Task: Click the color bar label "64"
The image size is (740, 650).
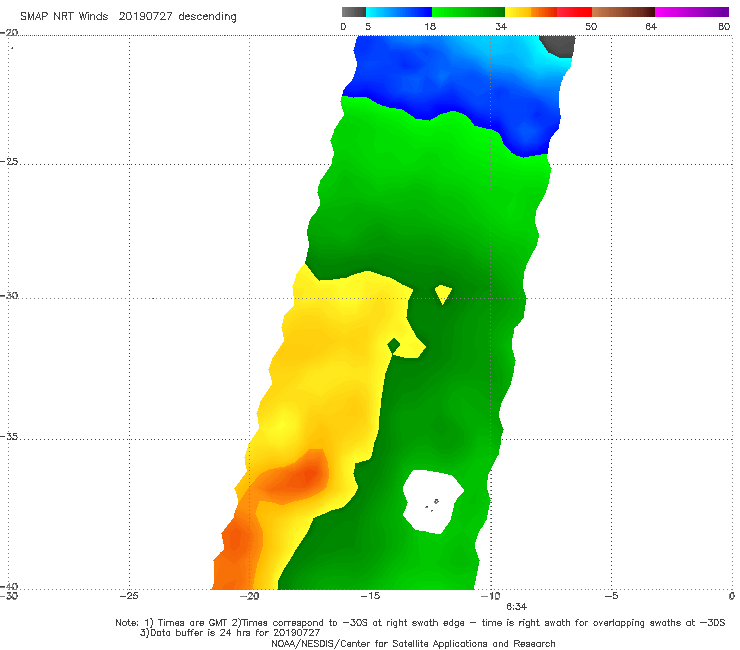Action: 651,27
